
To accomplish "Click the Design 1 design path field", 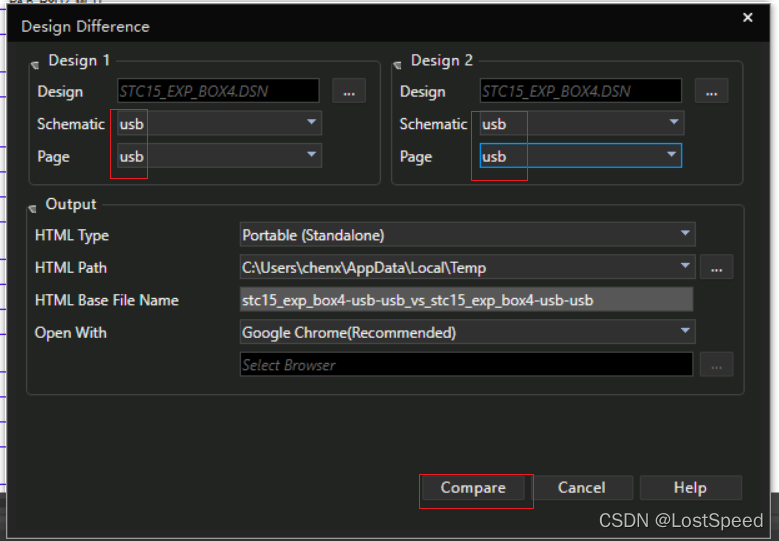I will point(218,91).
